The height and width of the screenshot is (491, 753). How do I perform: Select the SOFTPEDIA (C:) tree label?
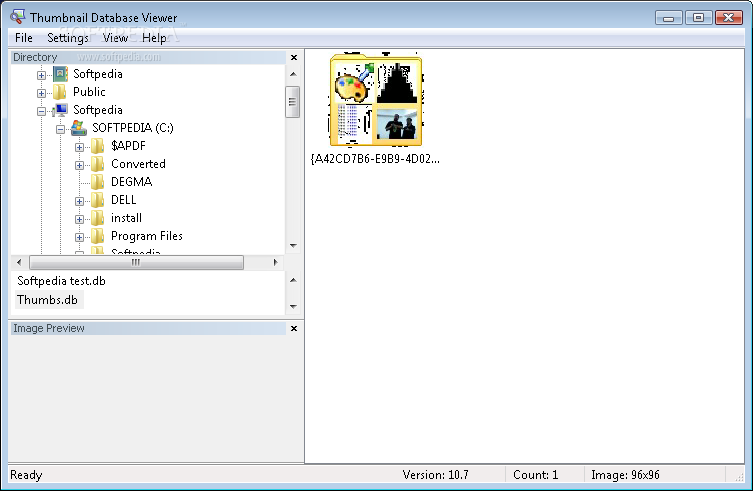133,128
